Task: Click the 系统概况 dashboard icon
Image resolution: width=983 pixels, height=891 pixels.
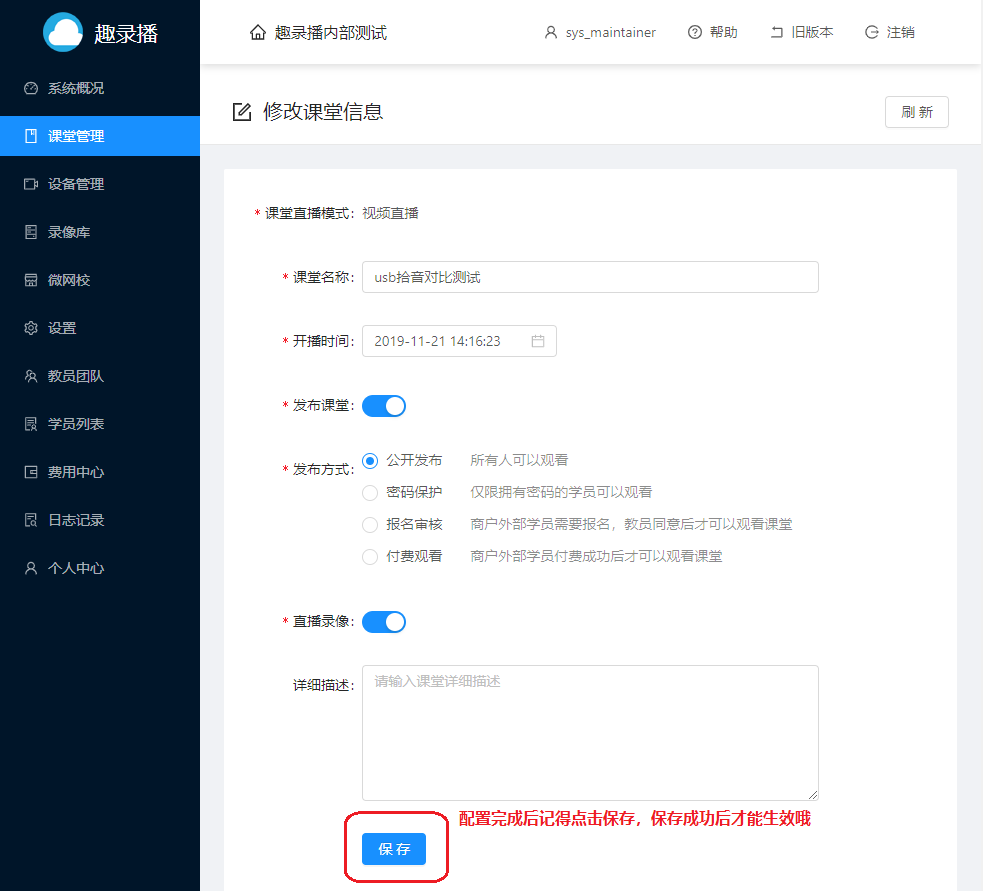Action: (x=31, y=88)
